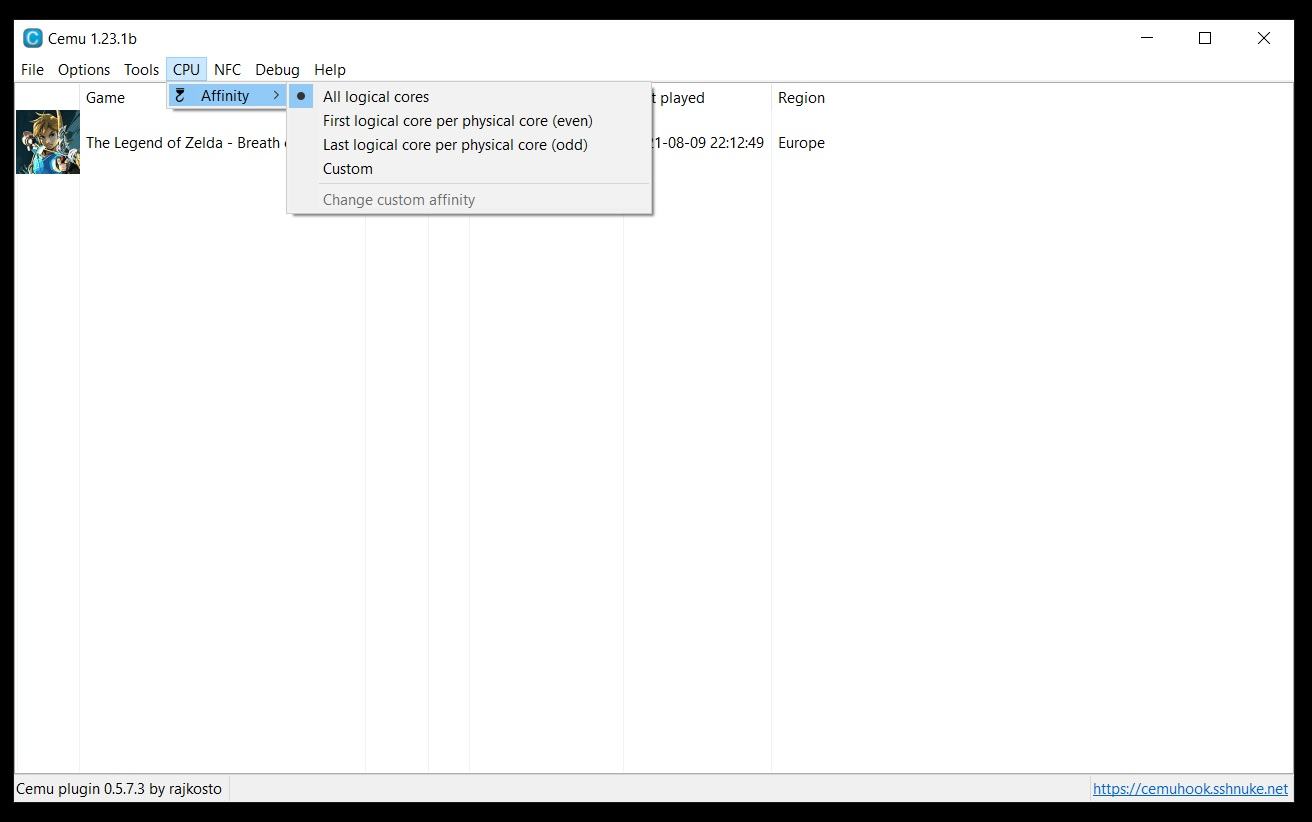The height and width of the screenshot is (822, 1312).
Task: Close the Cemu window
Action: click(1264, 38)
